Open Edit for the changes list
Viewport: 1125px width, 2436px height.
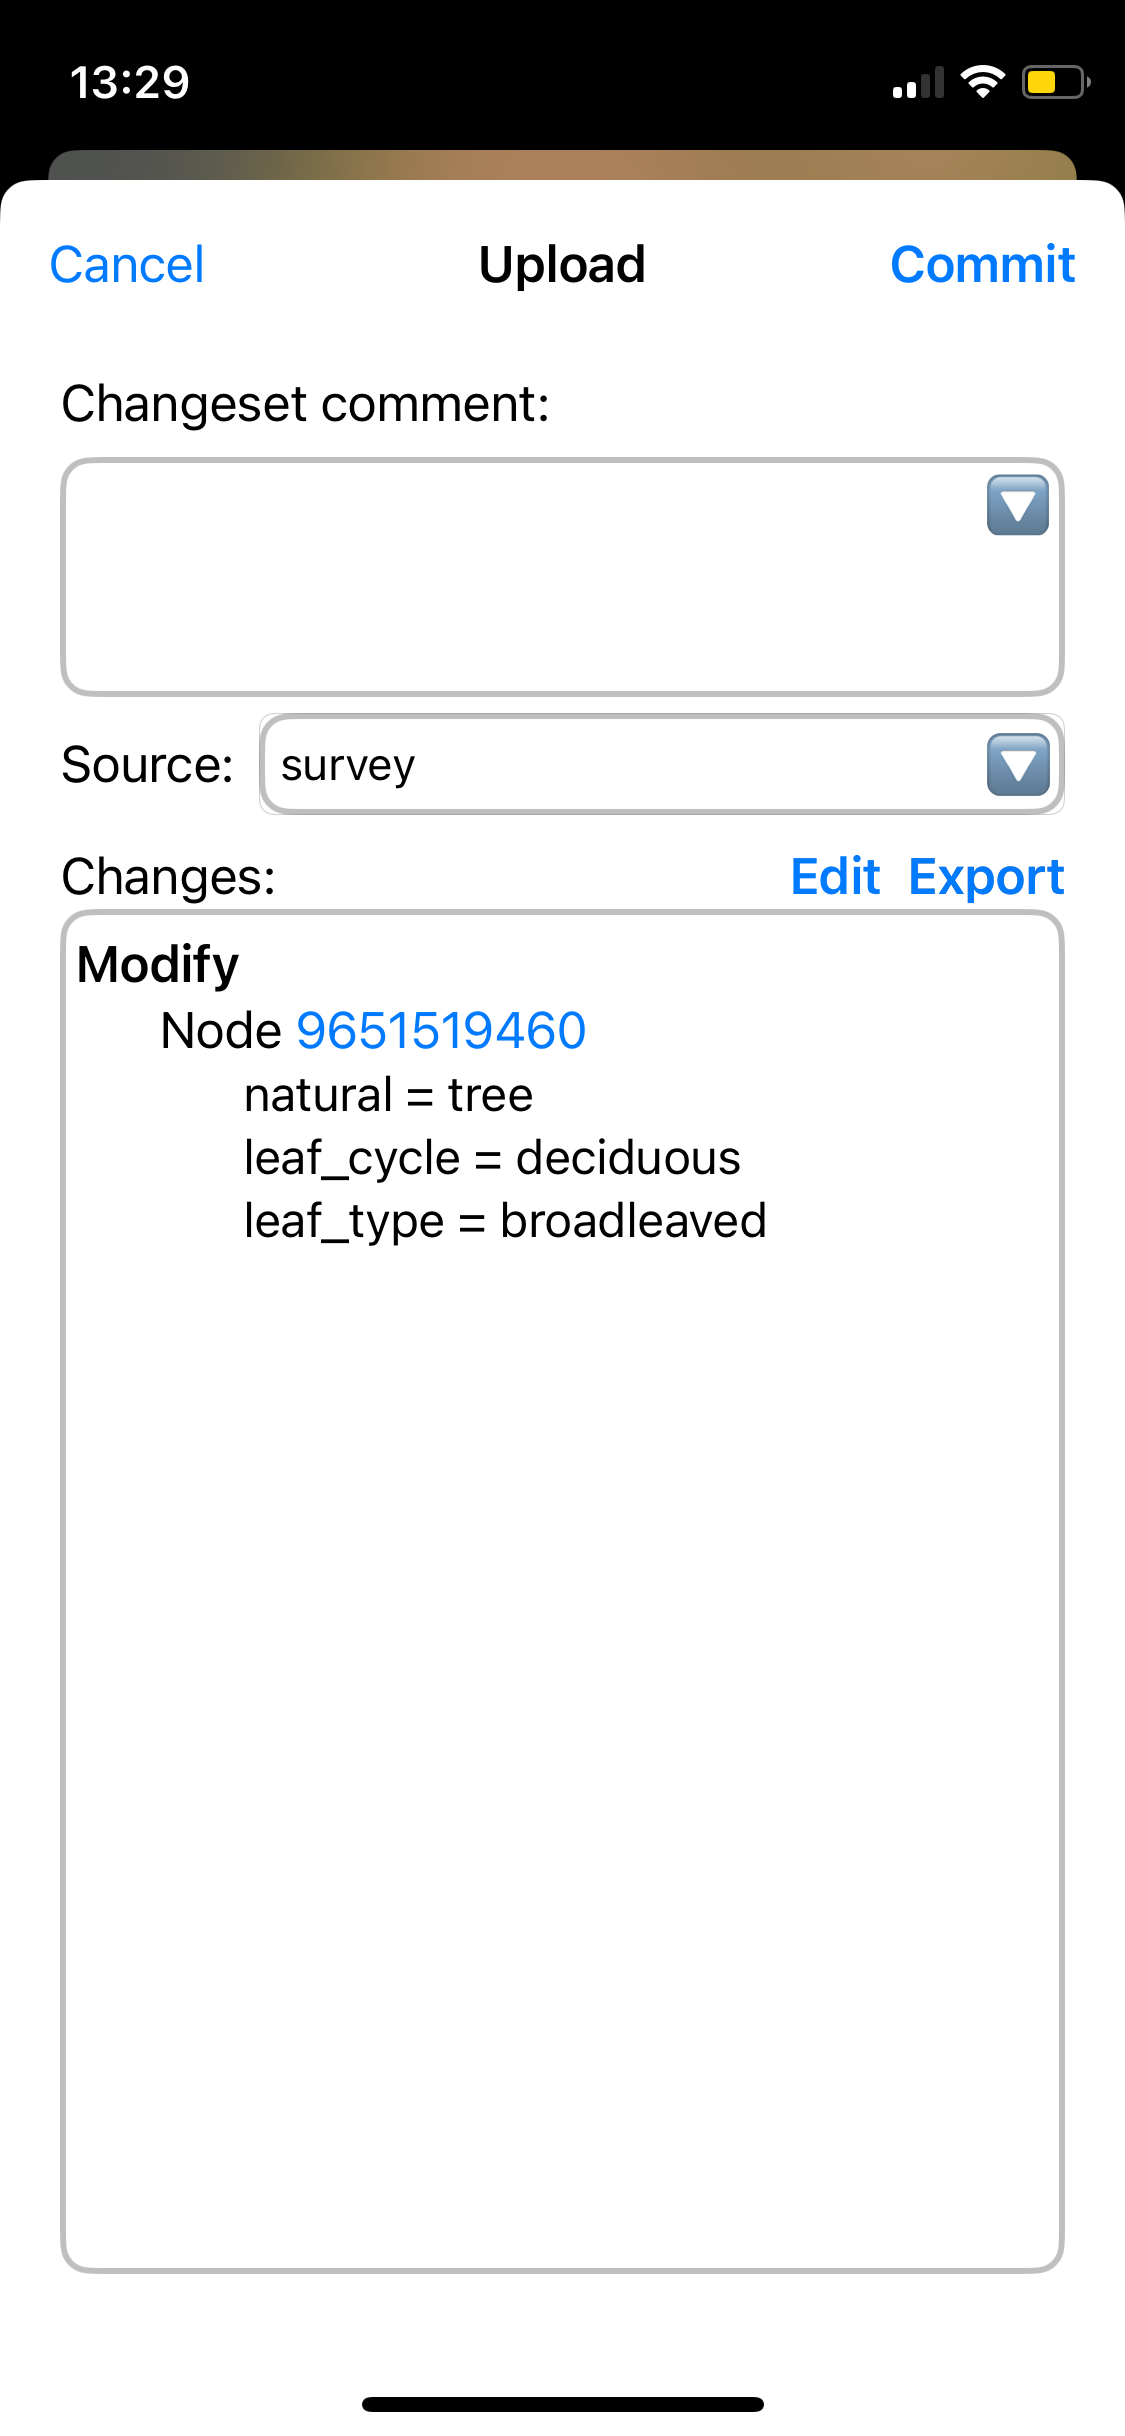(835, 877)
